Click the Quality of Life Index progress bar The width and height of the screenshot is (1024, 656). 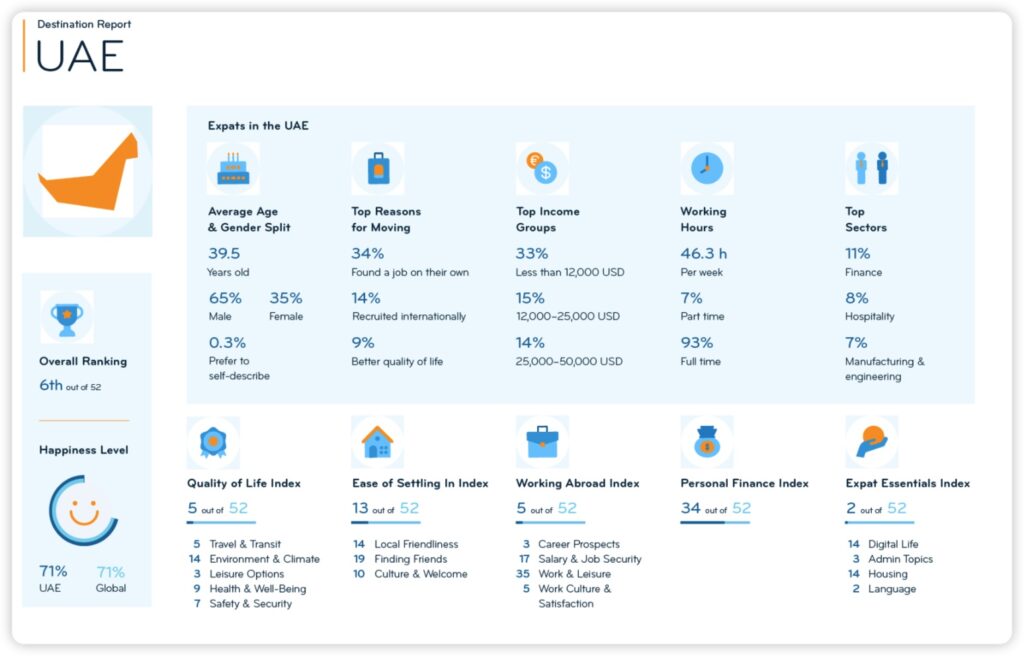[x=221, y=522]
